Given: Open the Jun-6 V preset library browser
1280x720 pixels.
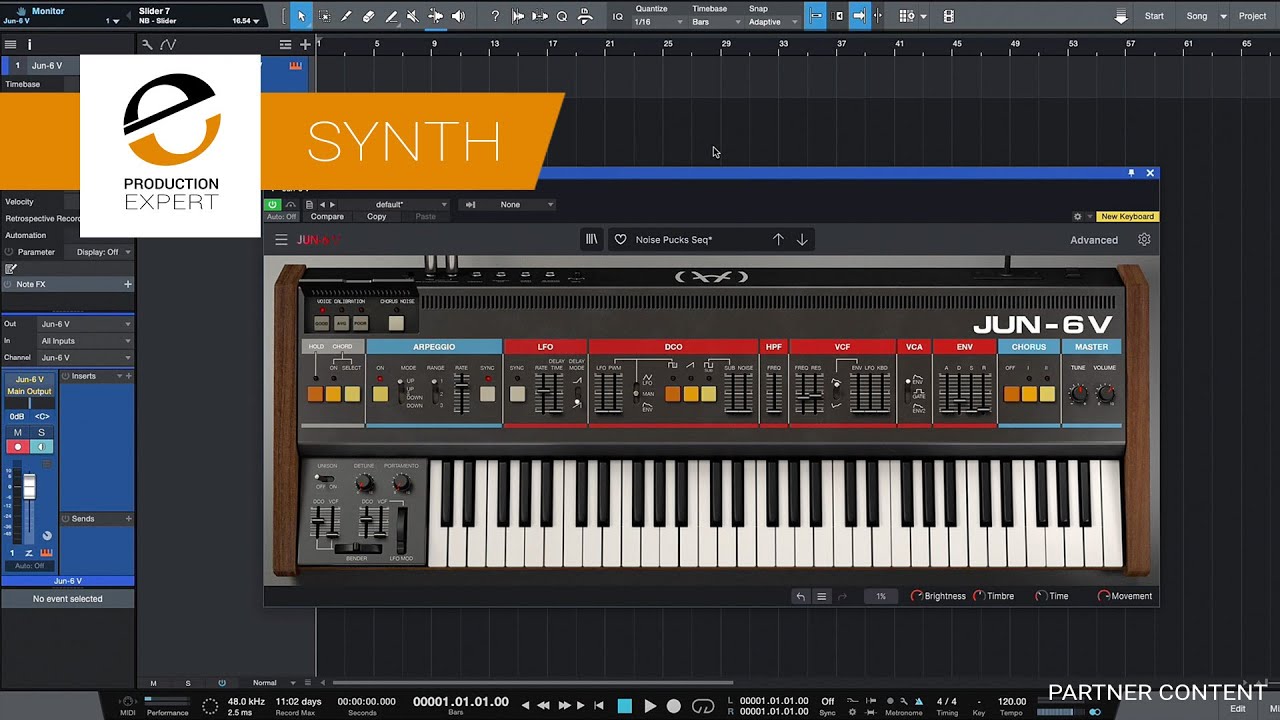Looking at the screenshot, I should pyautogui.click(x=592, y=240).
